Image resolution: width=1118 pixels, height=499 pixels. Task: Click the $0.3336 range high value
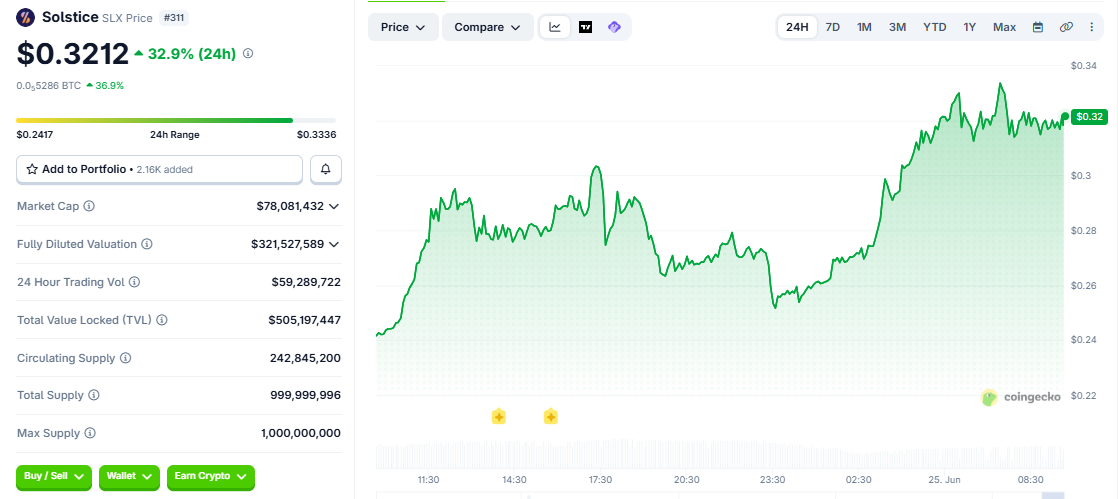(317, 135)
